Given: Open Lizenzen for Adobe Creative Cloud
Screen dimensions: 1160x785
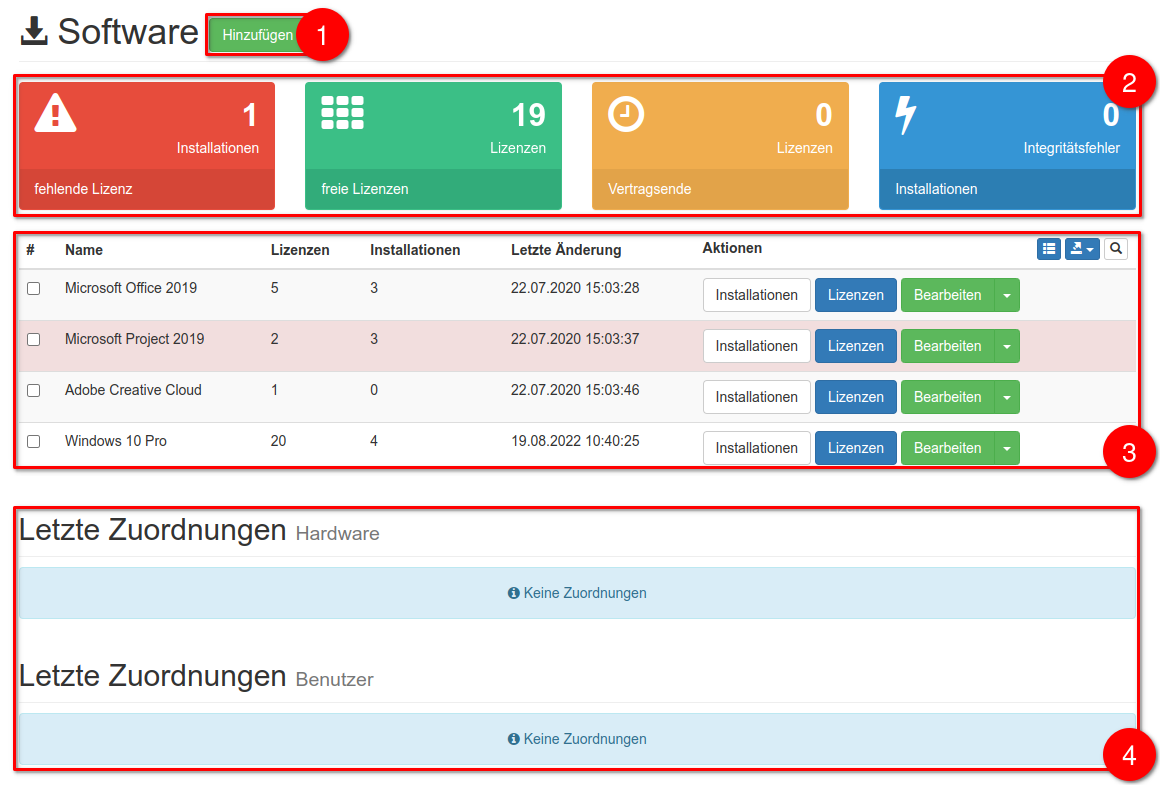Looking at the screenshot, I should point(855,396).
